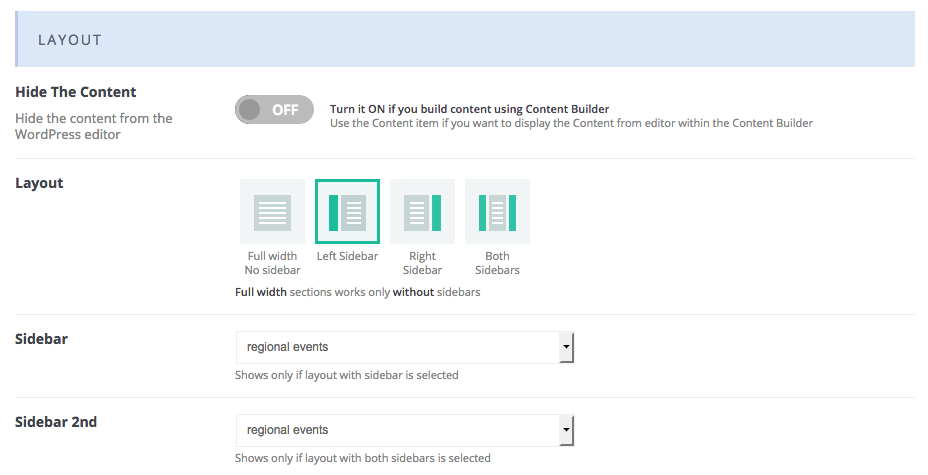Select the Full width No sidebar layout icon
The image size is (928, 475).
pyautogui.click(x=272, y=212)
